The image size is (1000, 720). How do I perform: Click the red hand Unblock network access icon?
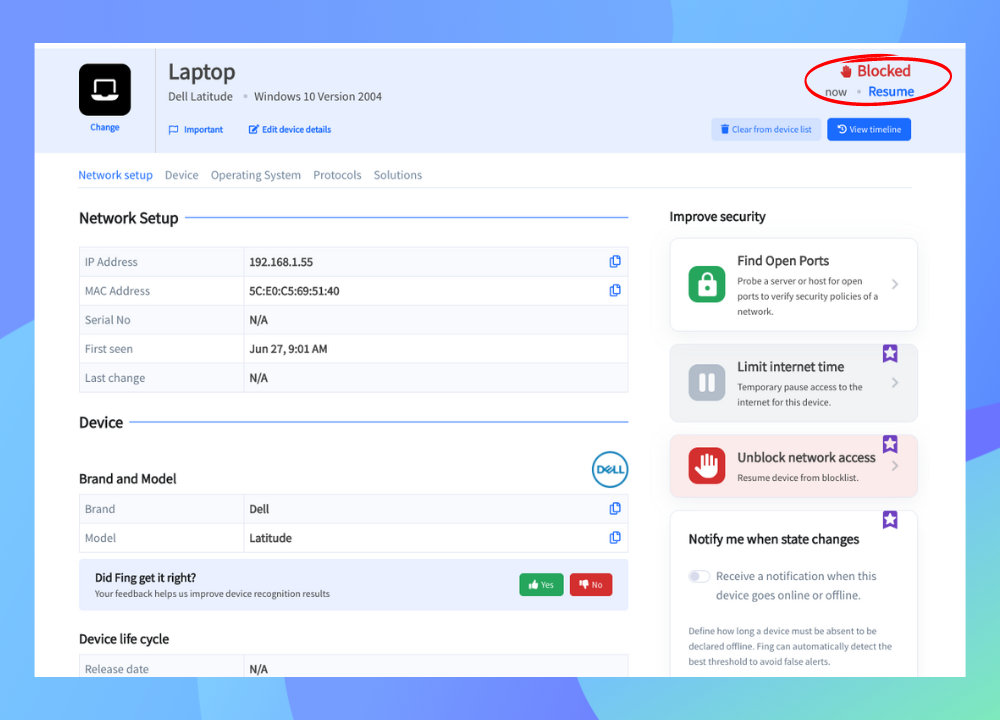point(707,466)
